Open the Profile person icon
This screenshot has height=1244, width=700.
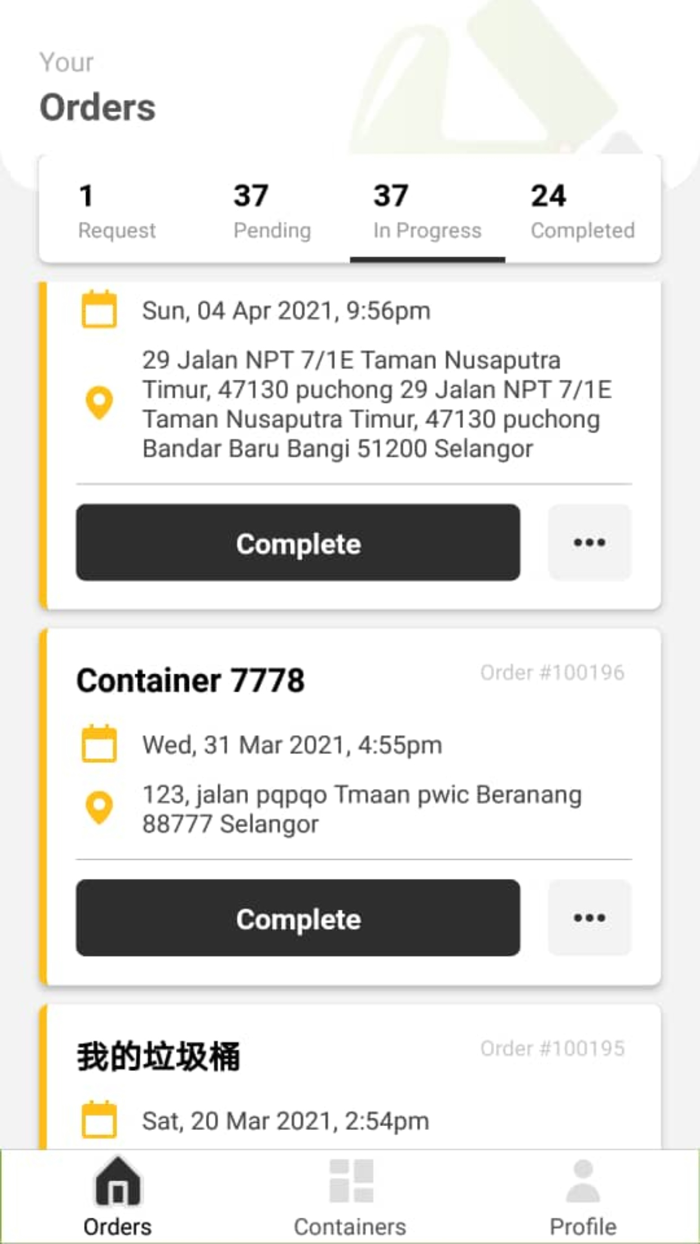[583, 1182]
